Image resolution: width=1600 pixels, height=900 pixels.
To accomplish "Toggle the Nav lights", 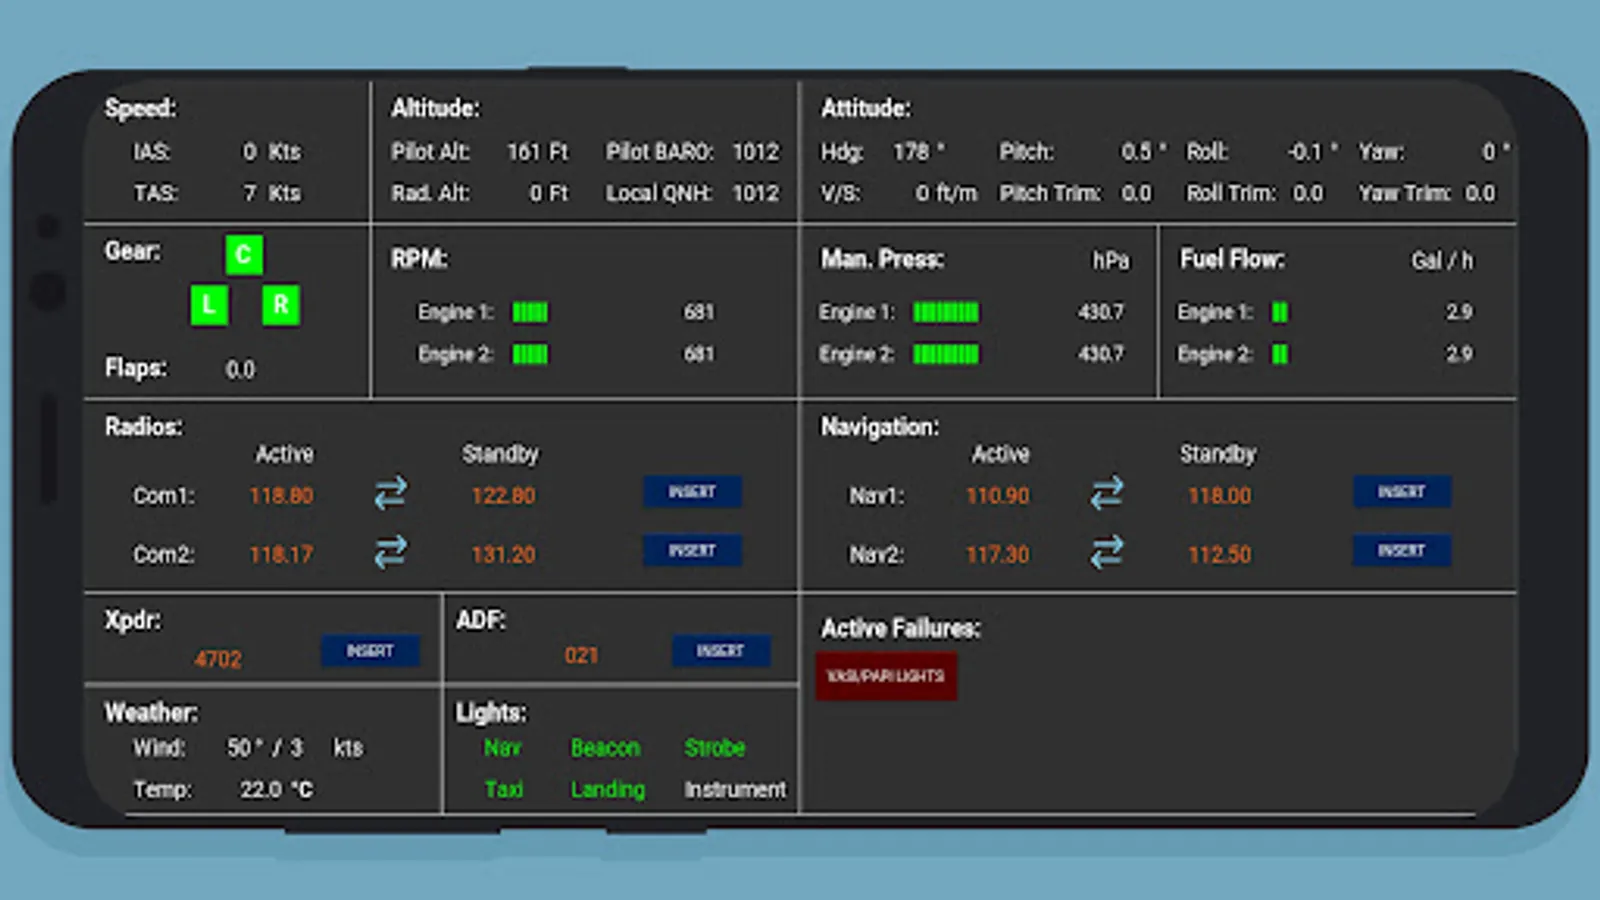I will click(x=502, y=748).
